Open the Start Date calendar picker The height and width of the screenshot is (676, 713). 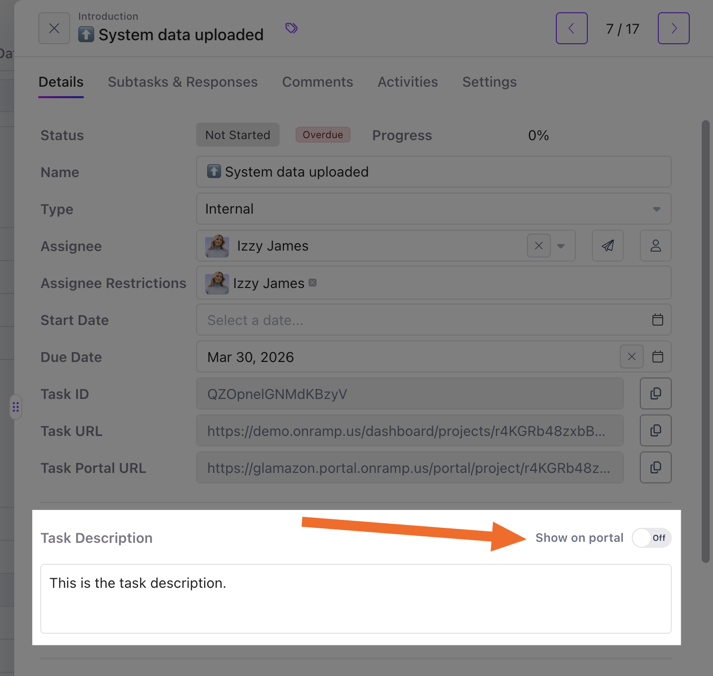tap(657, 320)
